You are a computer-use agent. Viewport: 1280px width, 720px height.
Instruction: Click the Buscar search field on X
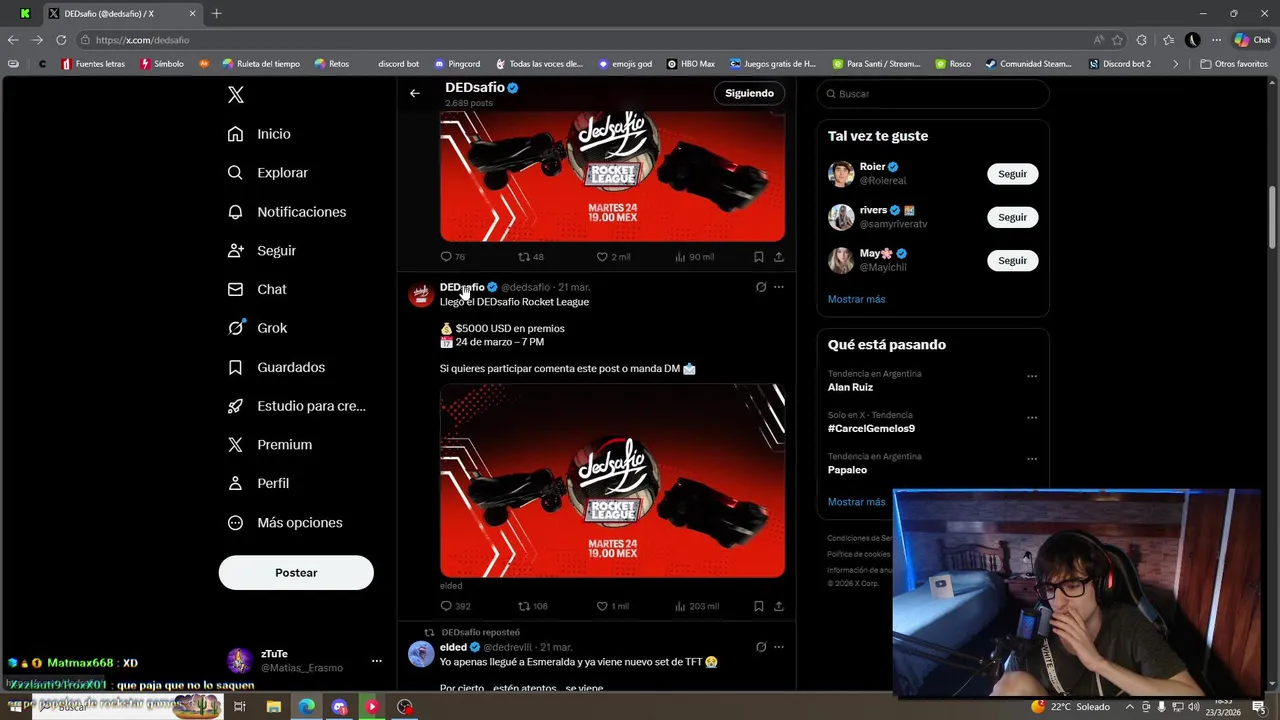pos(933,94)
